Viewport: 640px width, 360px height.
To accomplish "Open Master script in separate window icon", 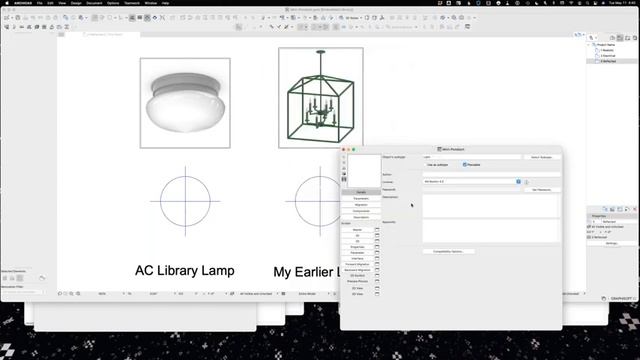I will click(377, 230).
